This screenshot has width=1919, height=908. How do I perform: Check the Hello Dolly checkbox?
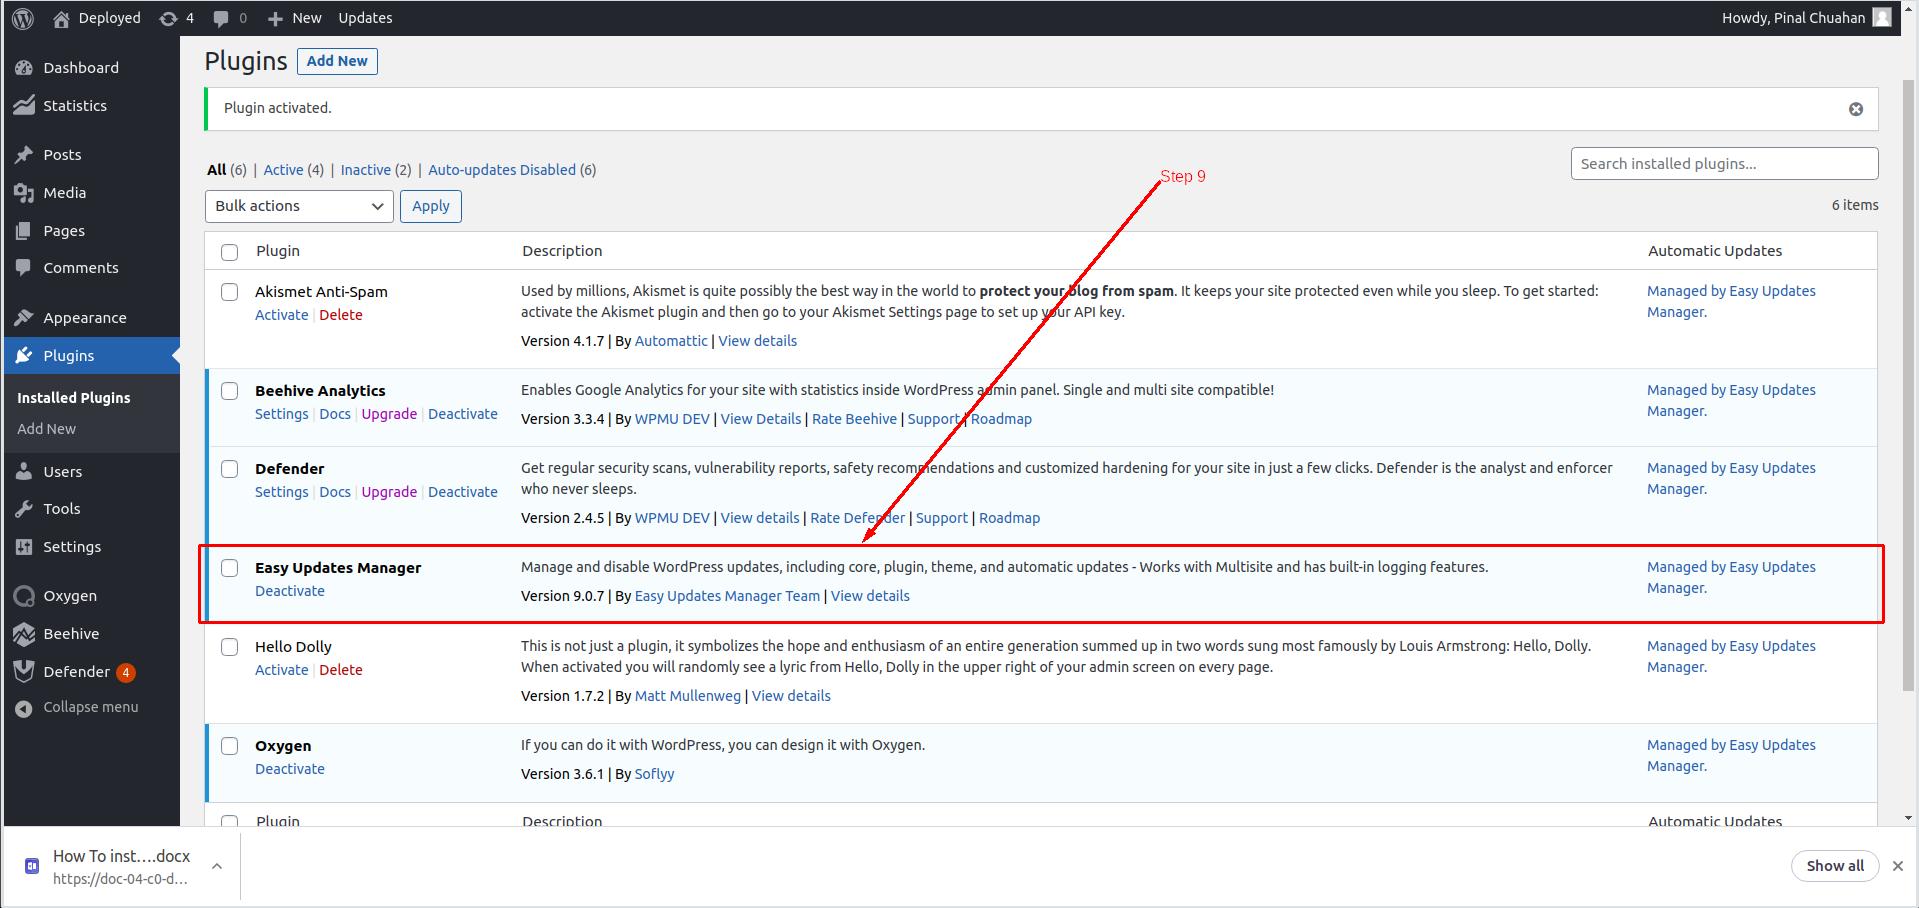pos(230,647)
